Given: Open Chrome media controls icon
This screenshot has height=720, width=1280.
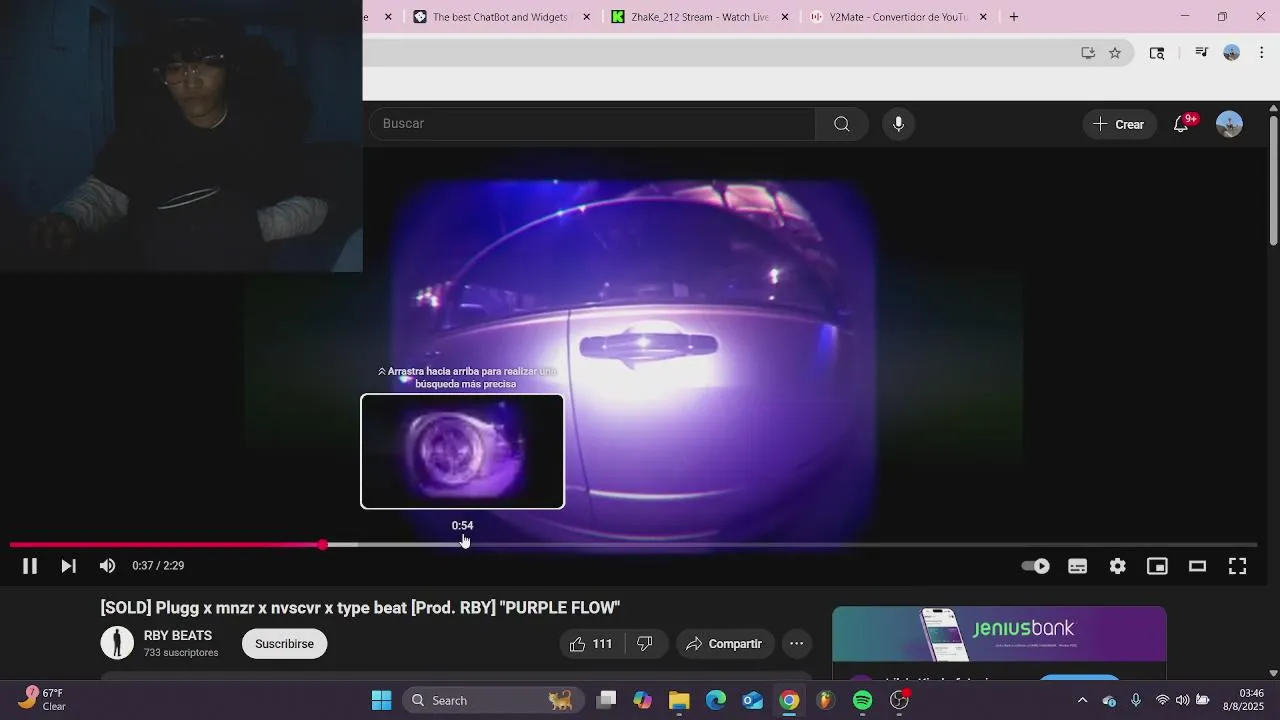Looking at the screenshot, I should tap(1202, 53).
